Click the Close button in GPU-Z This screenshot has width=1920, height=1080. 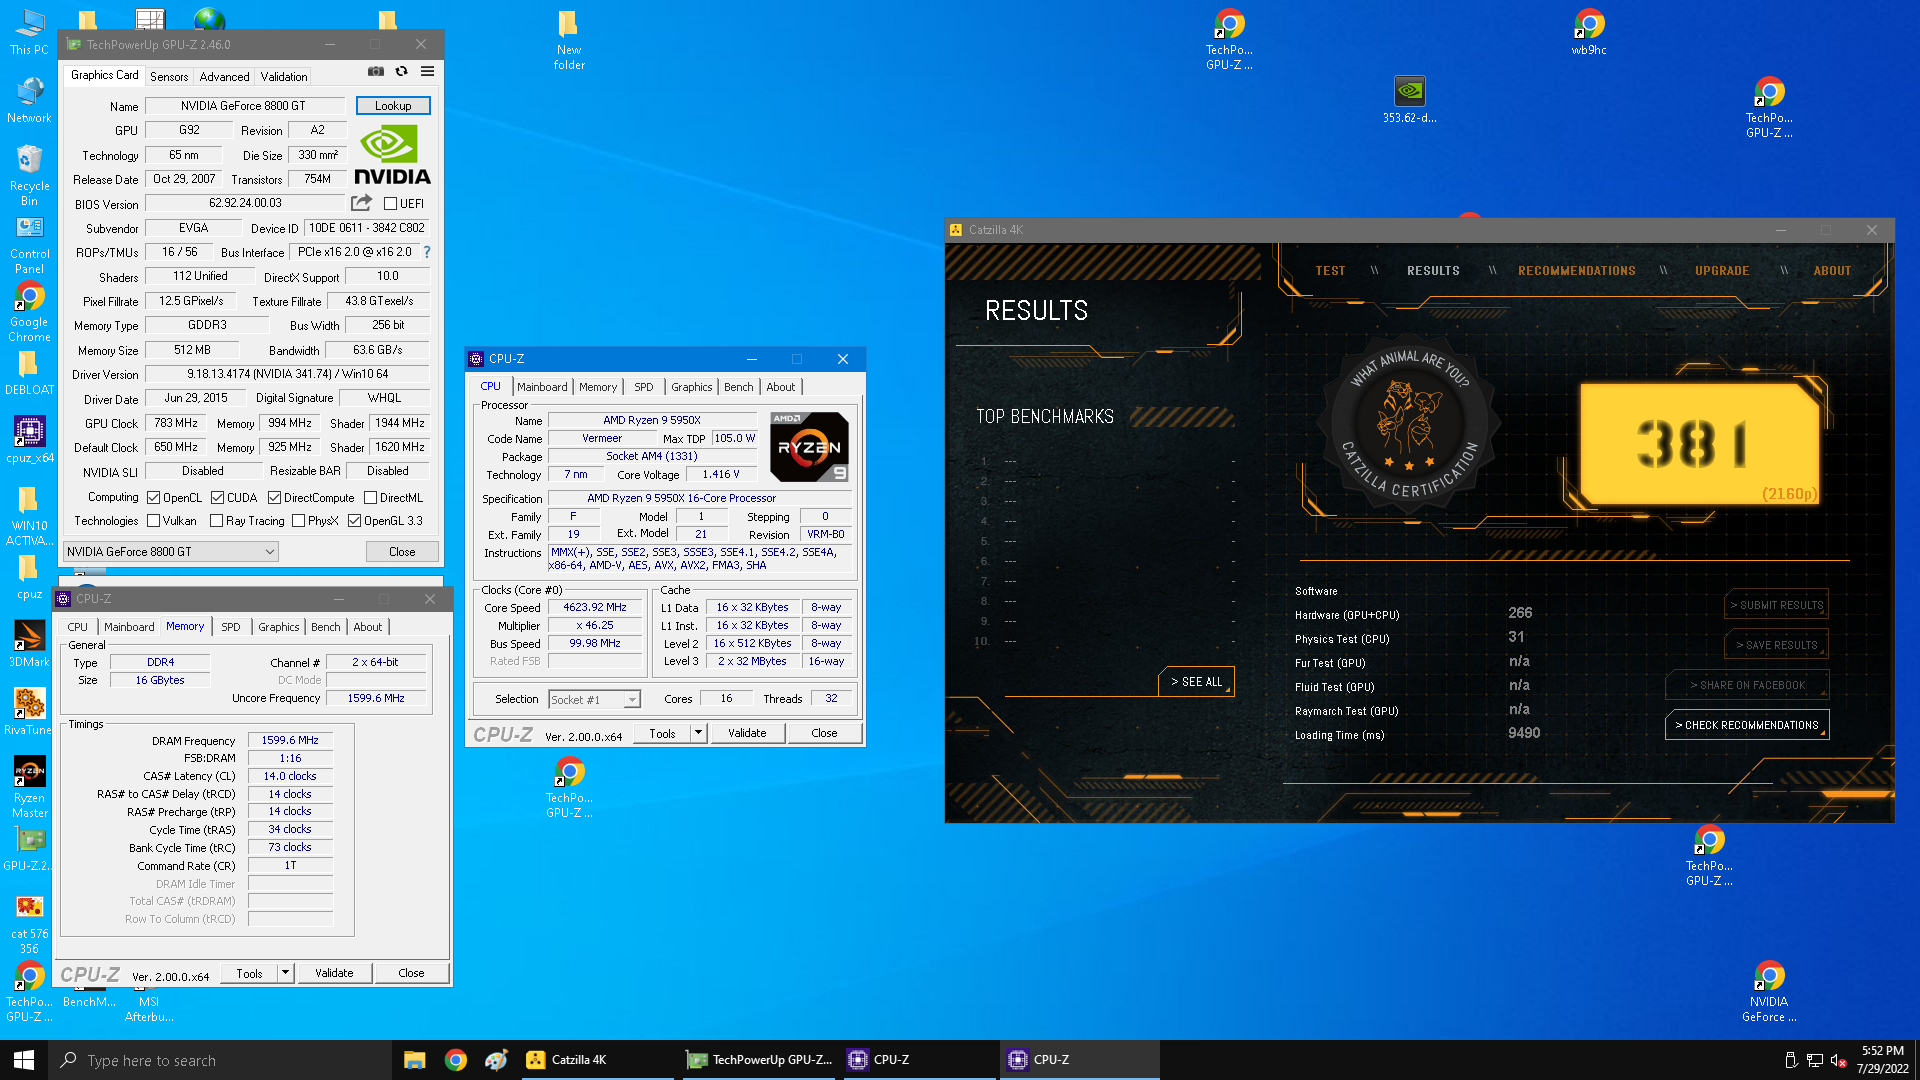[402, 552]
